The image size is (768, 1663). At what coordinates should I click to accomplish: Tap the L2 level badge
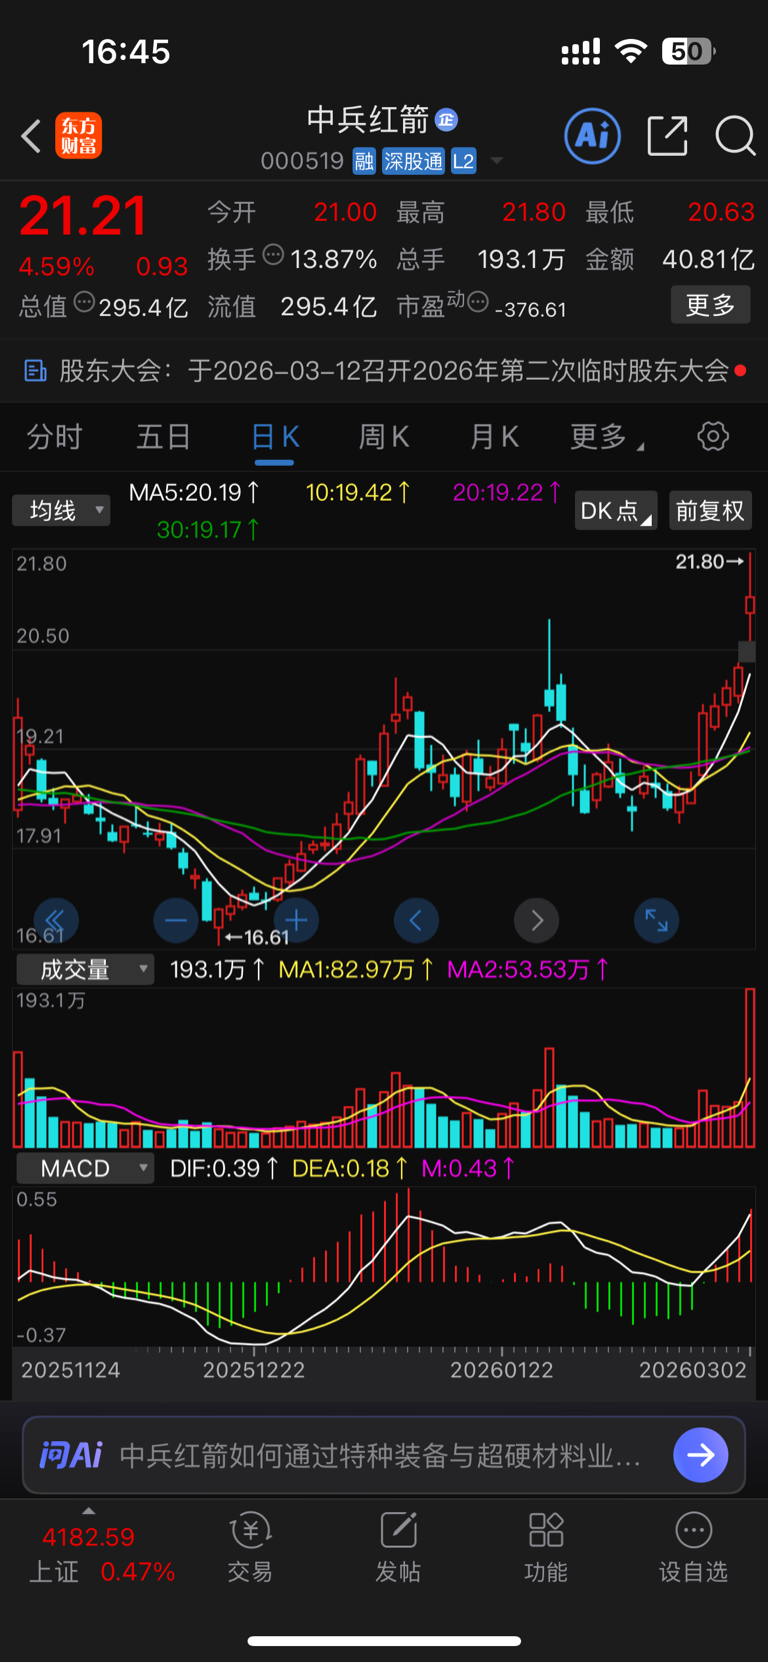point(463,161)
